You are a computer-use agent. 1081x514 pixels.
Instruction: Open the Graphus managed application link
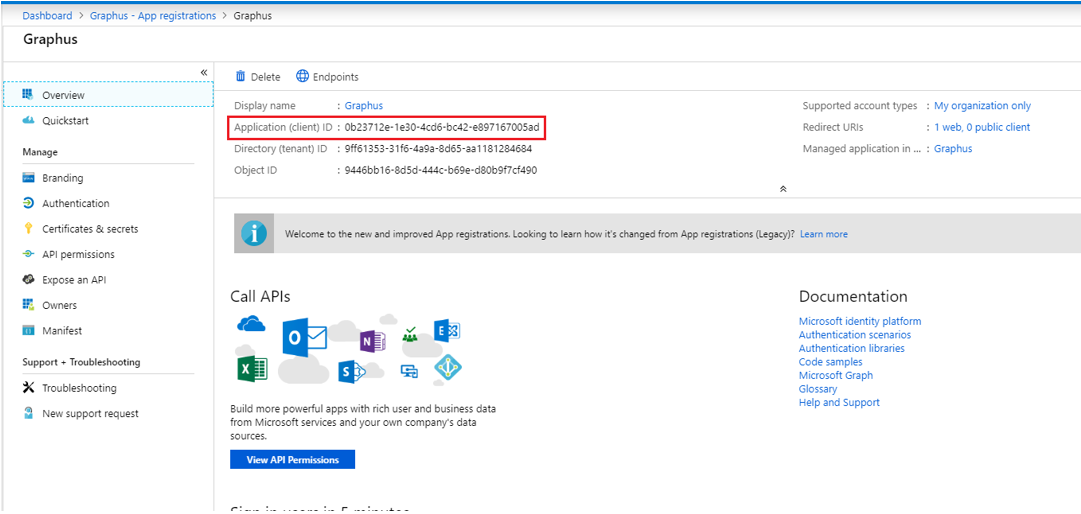(953, 148)
